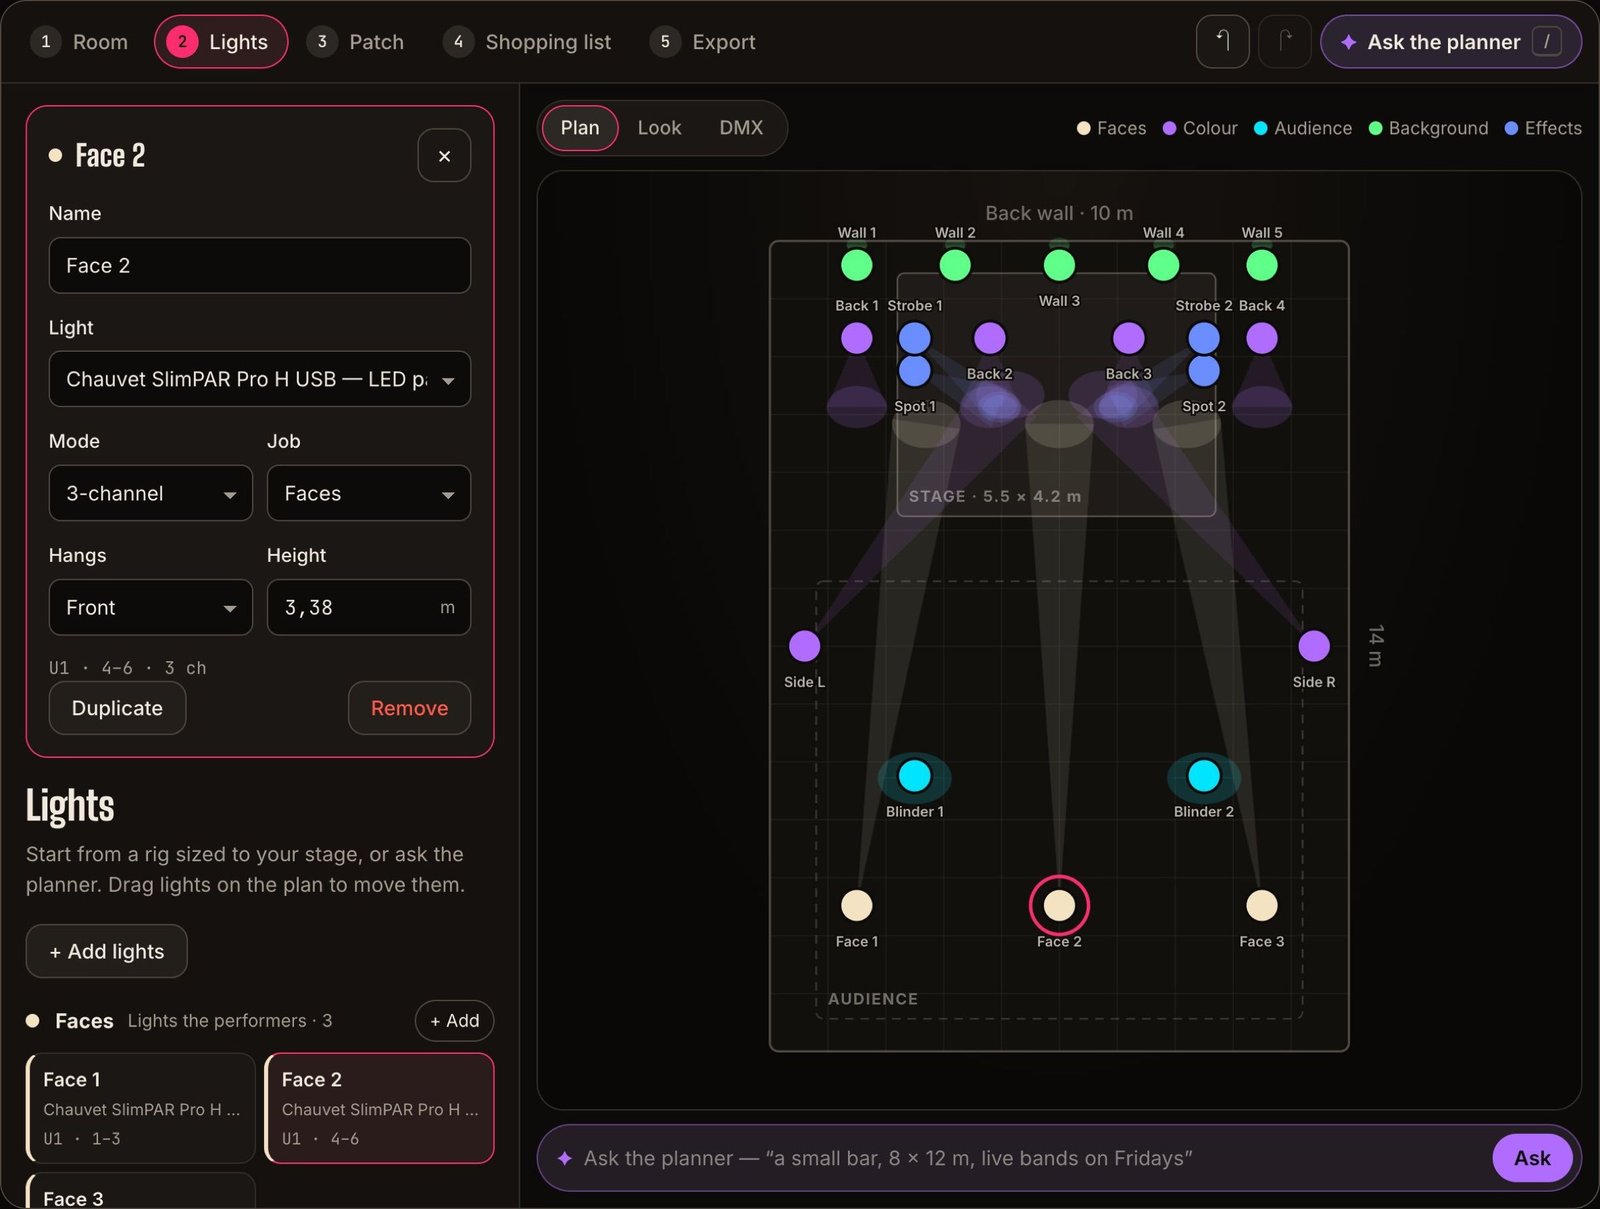
Task: Click the Duplicate button
Action: [x=117, y=708]
